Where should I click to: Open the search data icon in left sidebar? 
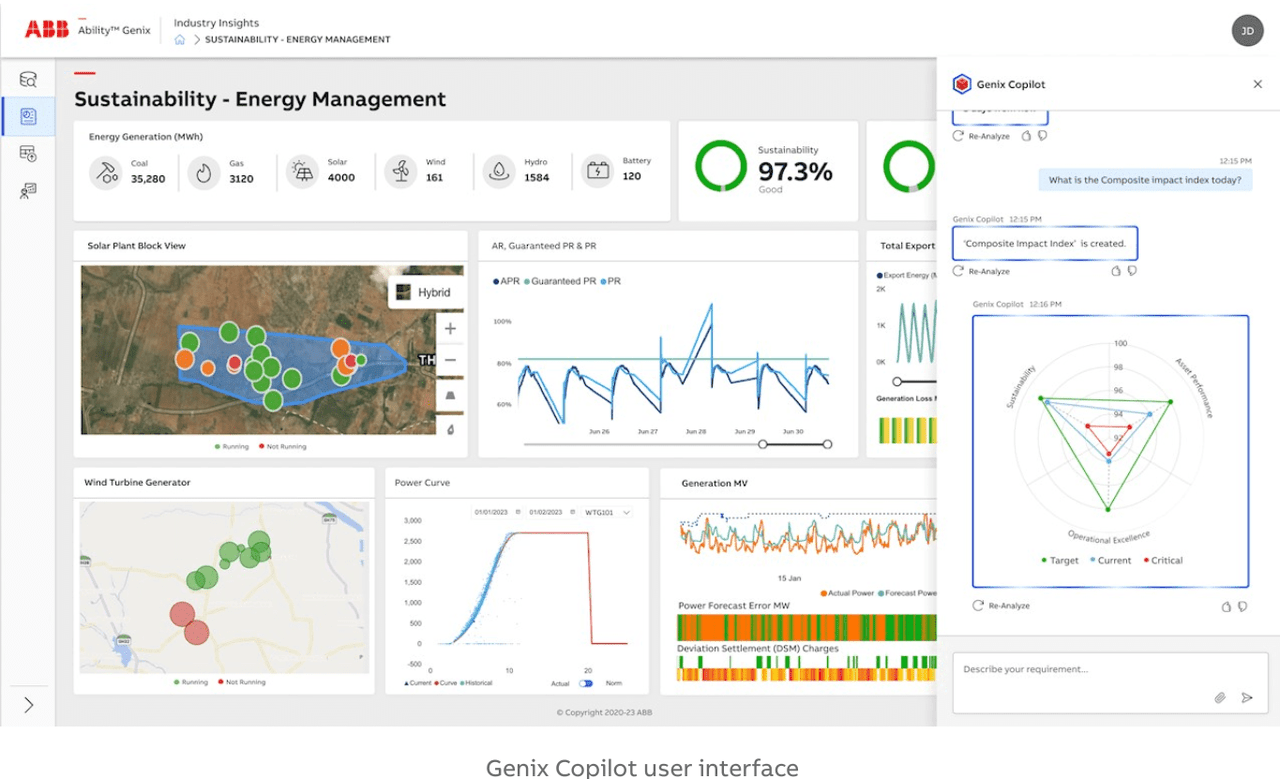(x=28, y=80)
